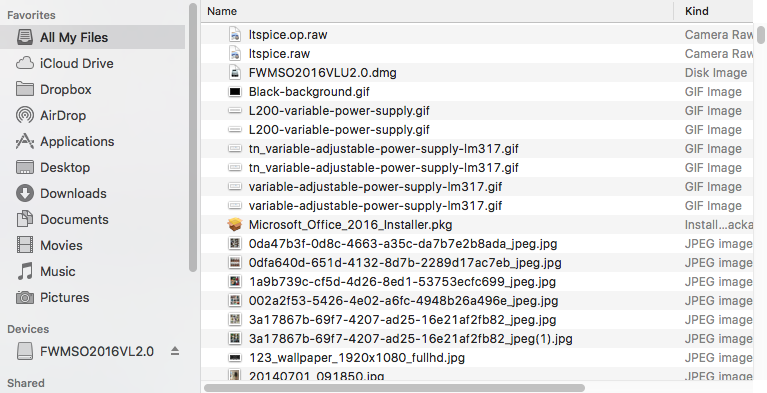Select the Dropbox folder icon
Viewport: 767px width, 393px height.
point(24,89)
